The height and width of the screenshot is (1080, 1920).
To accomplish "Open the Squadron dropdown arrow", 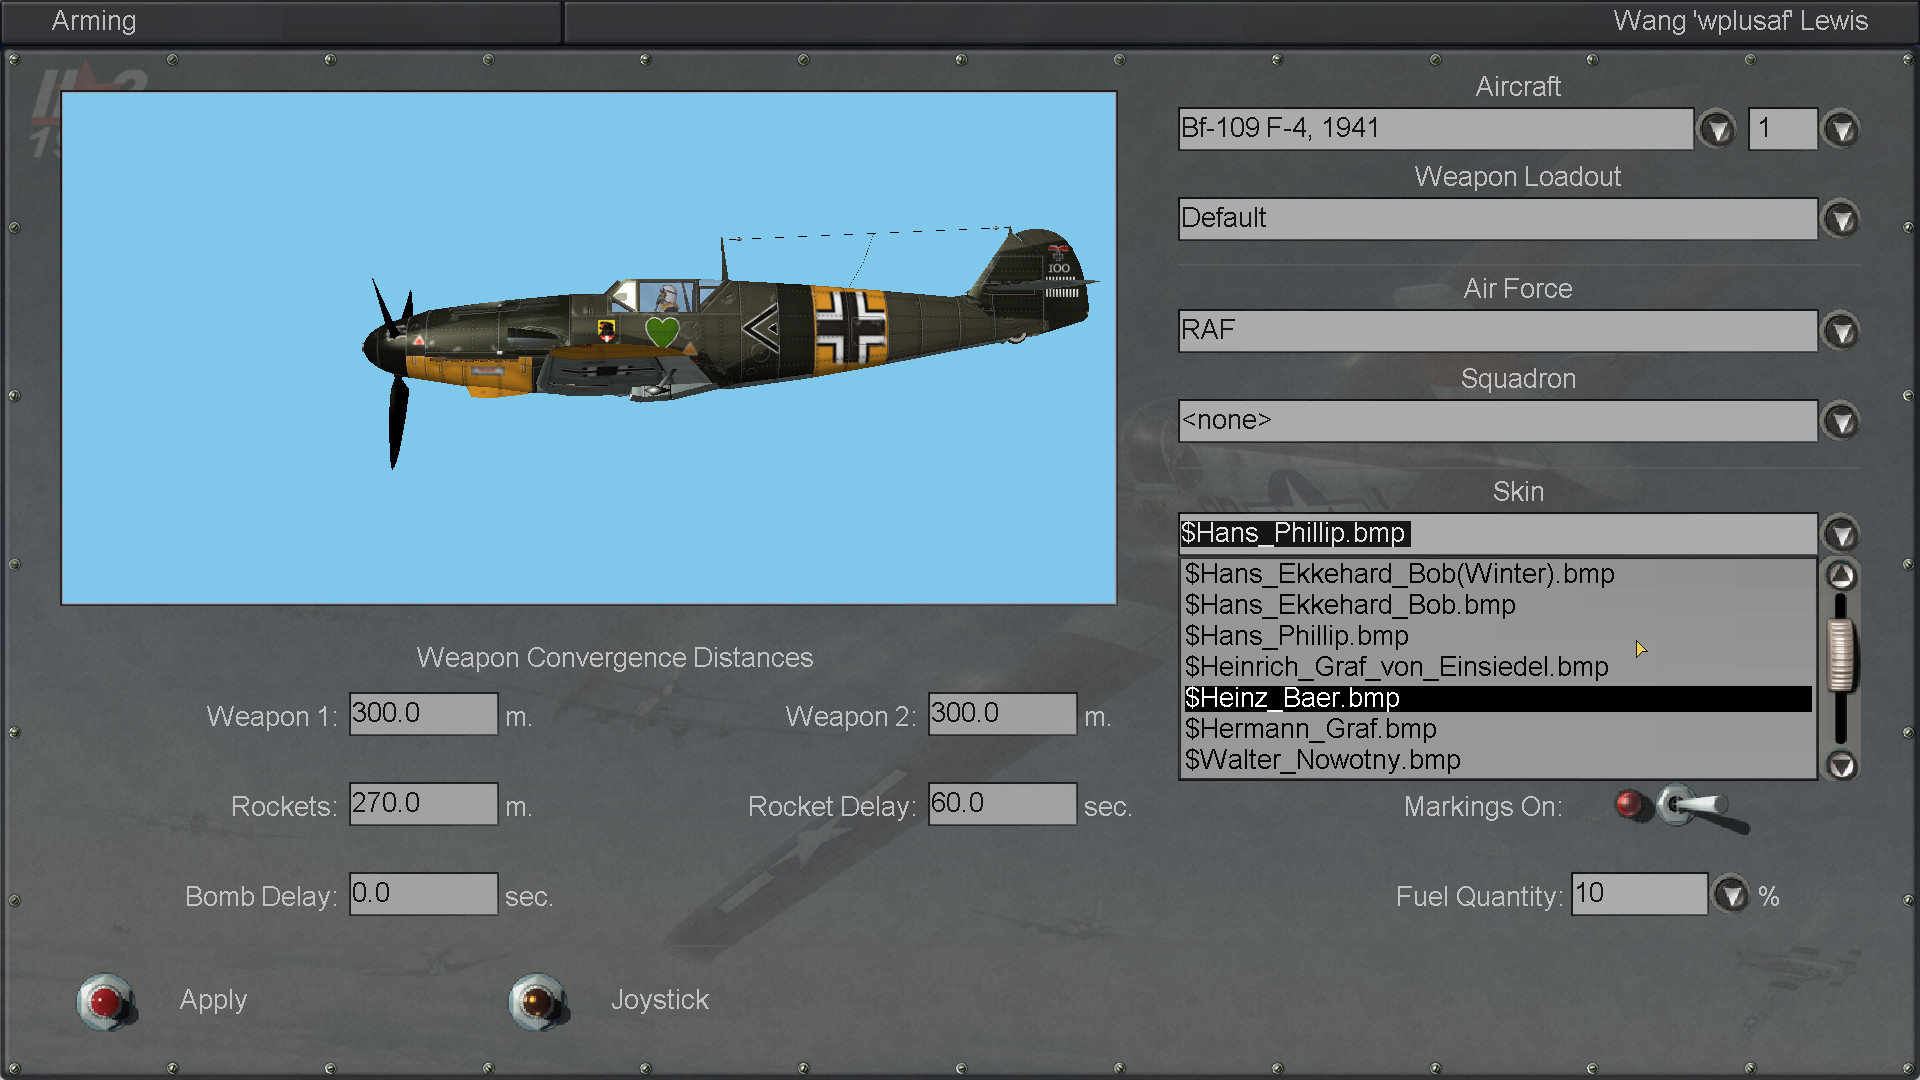I will [1841, 421].
